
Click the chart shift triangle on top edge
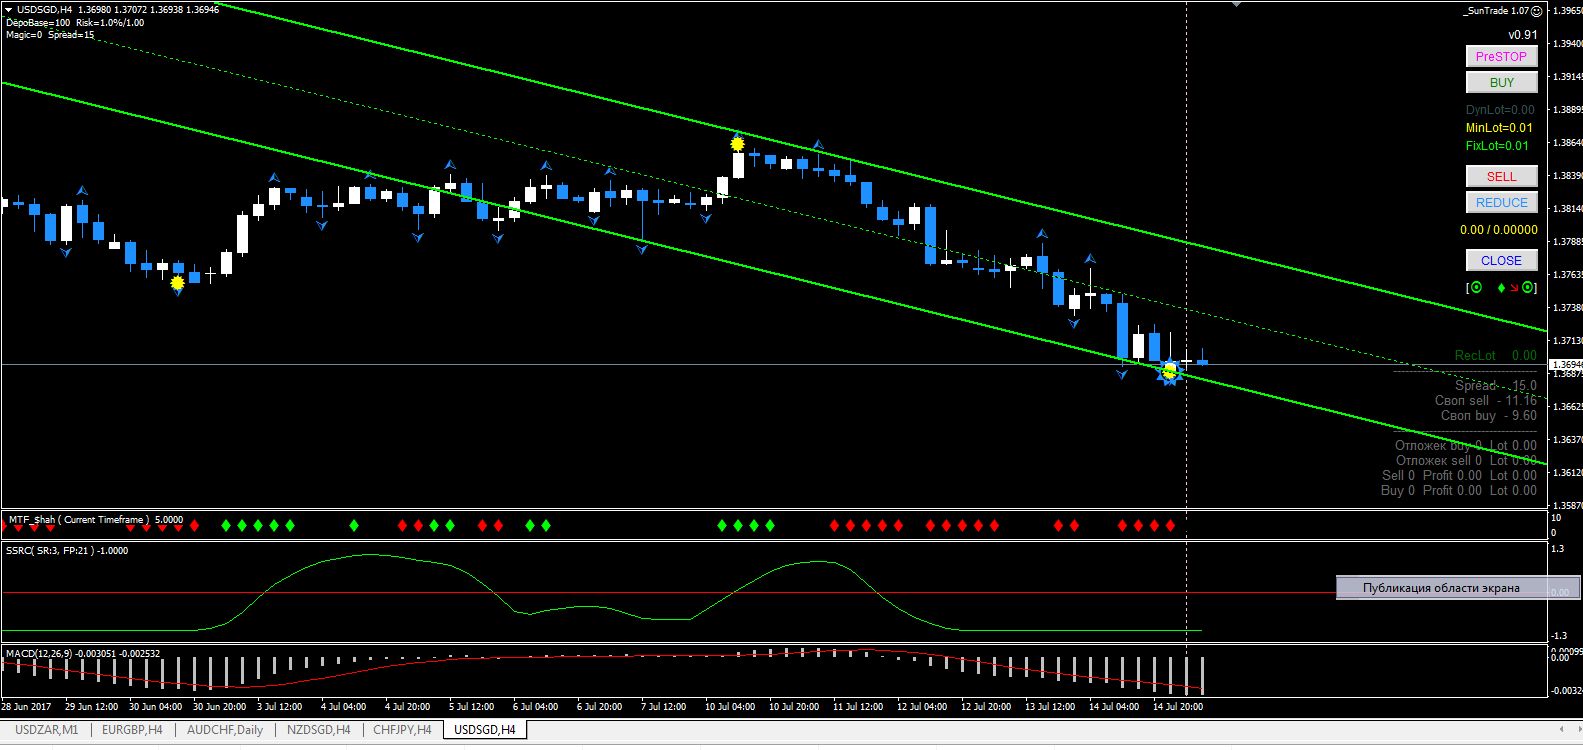[1236, 5]
